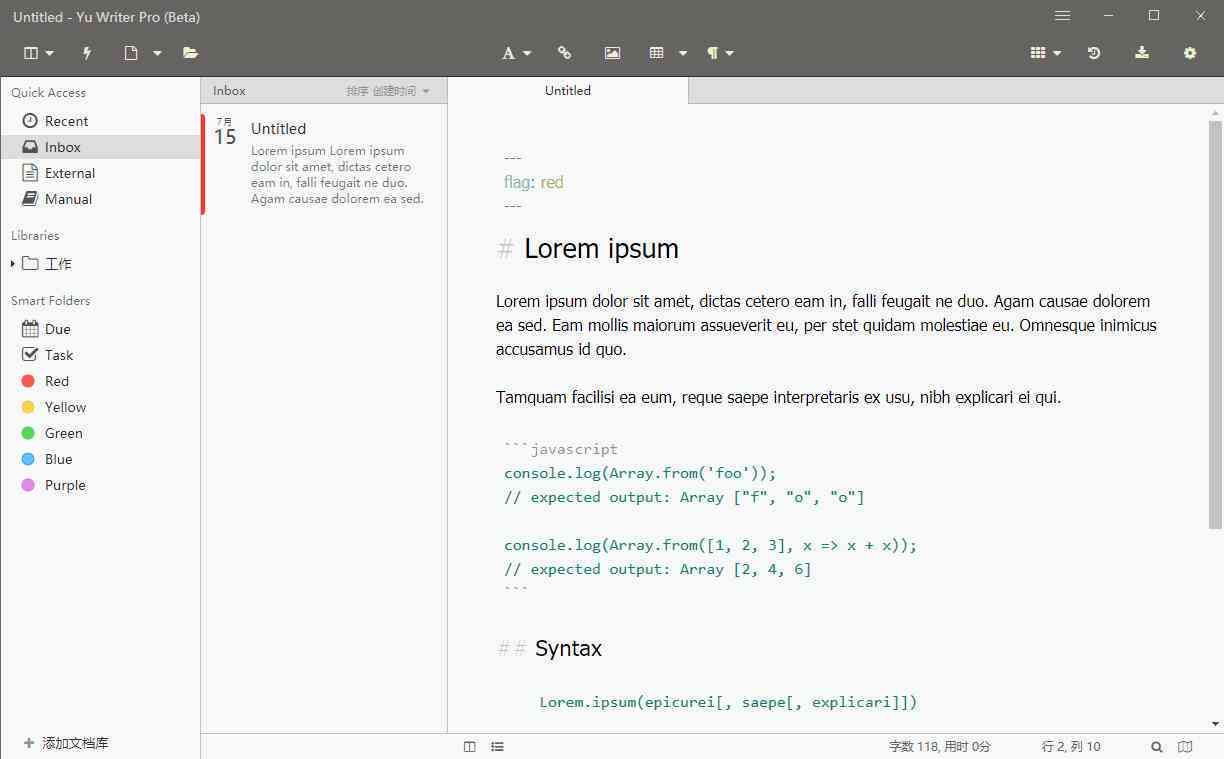The height and width of the screenshot is (759, 1224).
Task: Open the layout options dropdown arrow
Action: [x=49, y=54]
